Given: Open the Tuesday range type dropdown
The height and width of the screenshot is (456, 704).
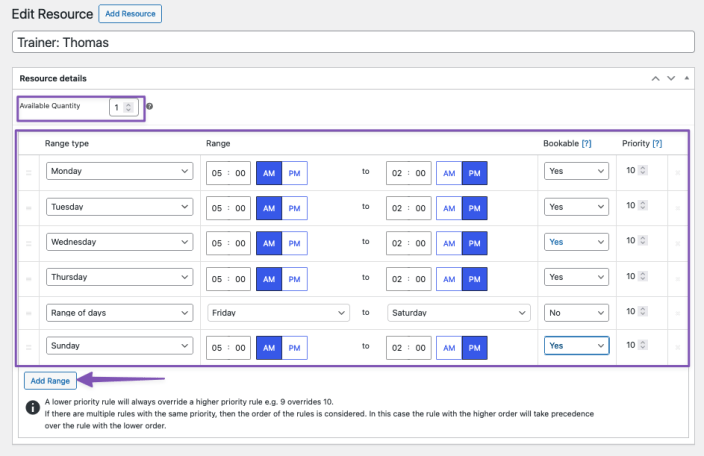Looking at the screenshot, I should (119, 207).
